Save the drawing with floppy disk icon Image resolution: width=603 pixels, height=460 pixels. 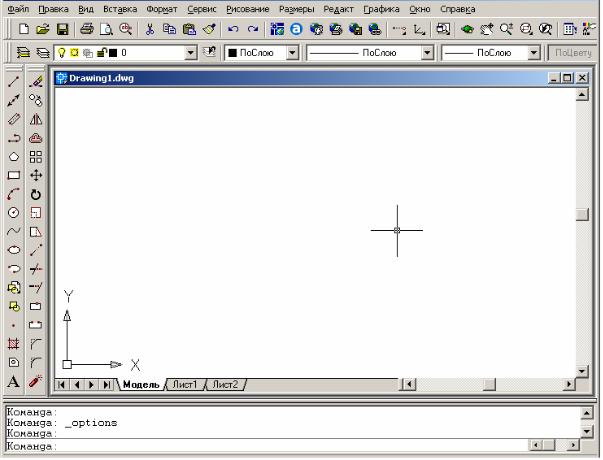click(62, 29)
